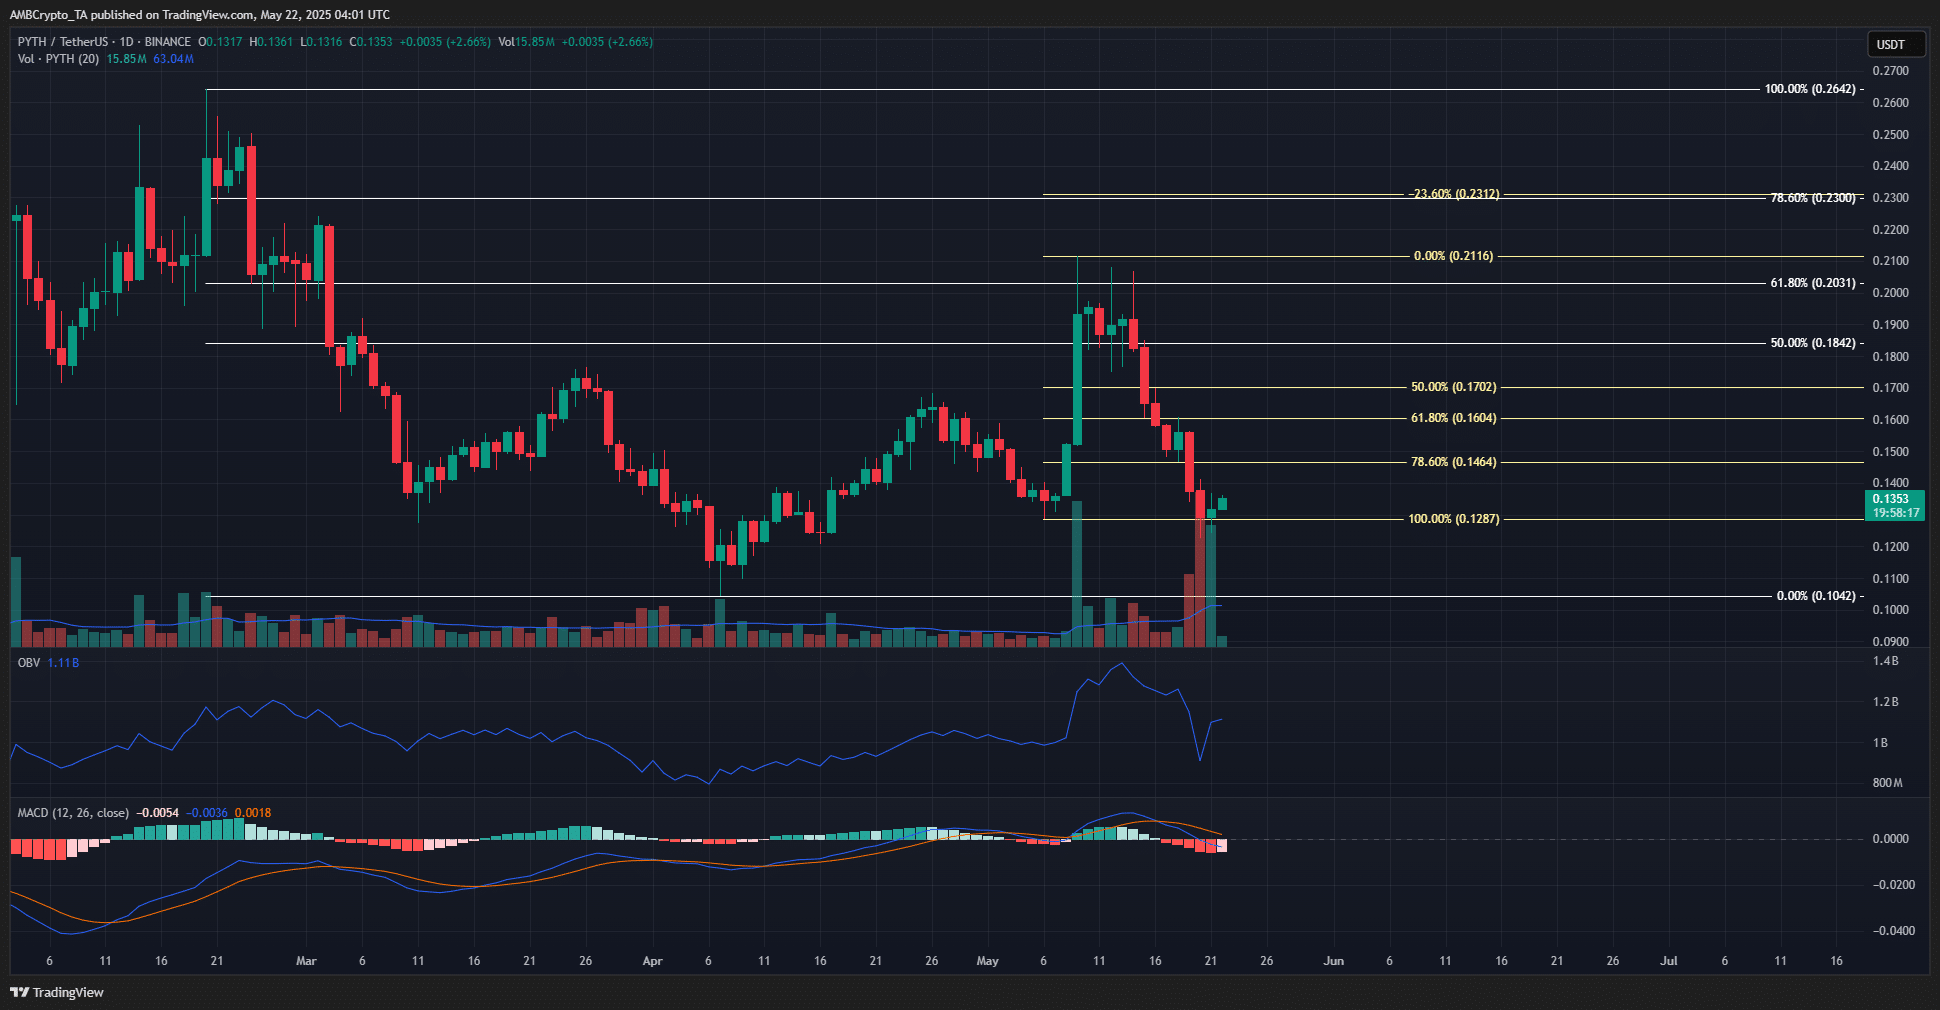The image size is (1940, 1010).
Task: Click the 0.00% (0.2116) Fibonacci label
Action: (1453, 256)
